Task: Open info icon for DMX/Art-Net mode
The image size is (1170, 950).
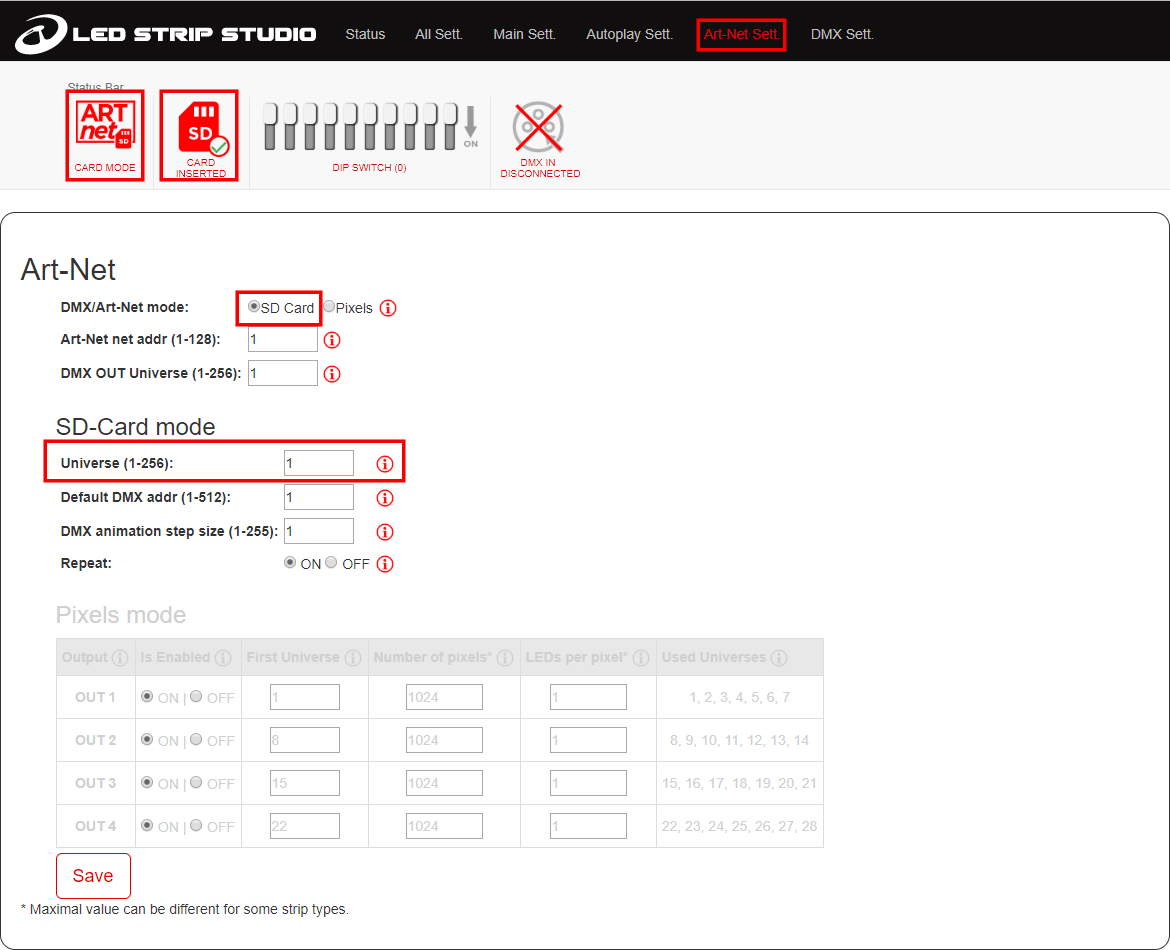Action: tap(388, 308)
